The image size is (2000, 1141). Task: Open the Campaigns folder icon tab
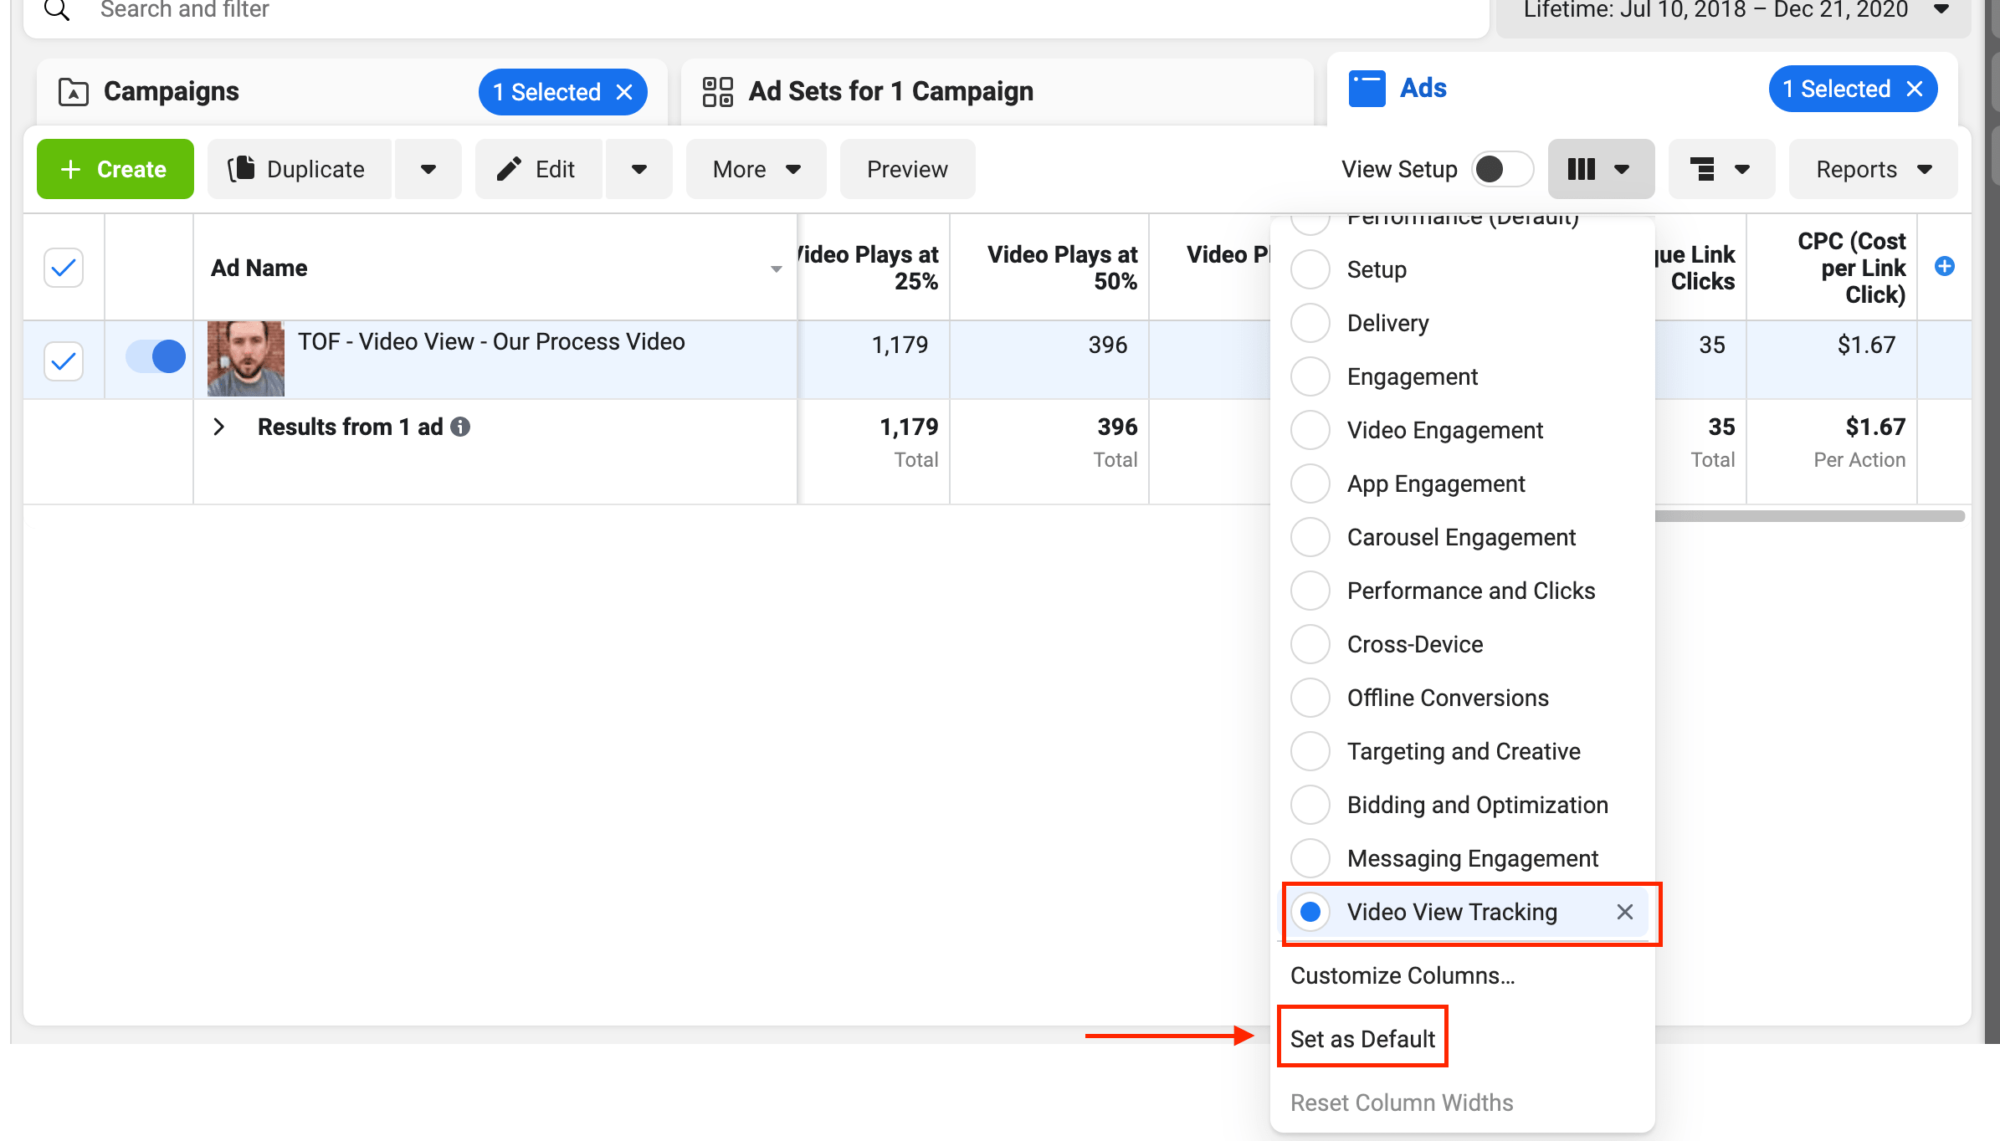[x=73, y=92]
